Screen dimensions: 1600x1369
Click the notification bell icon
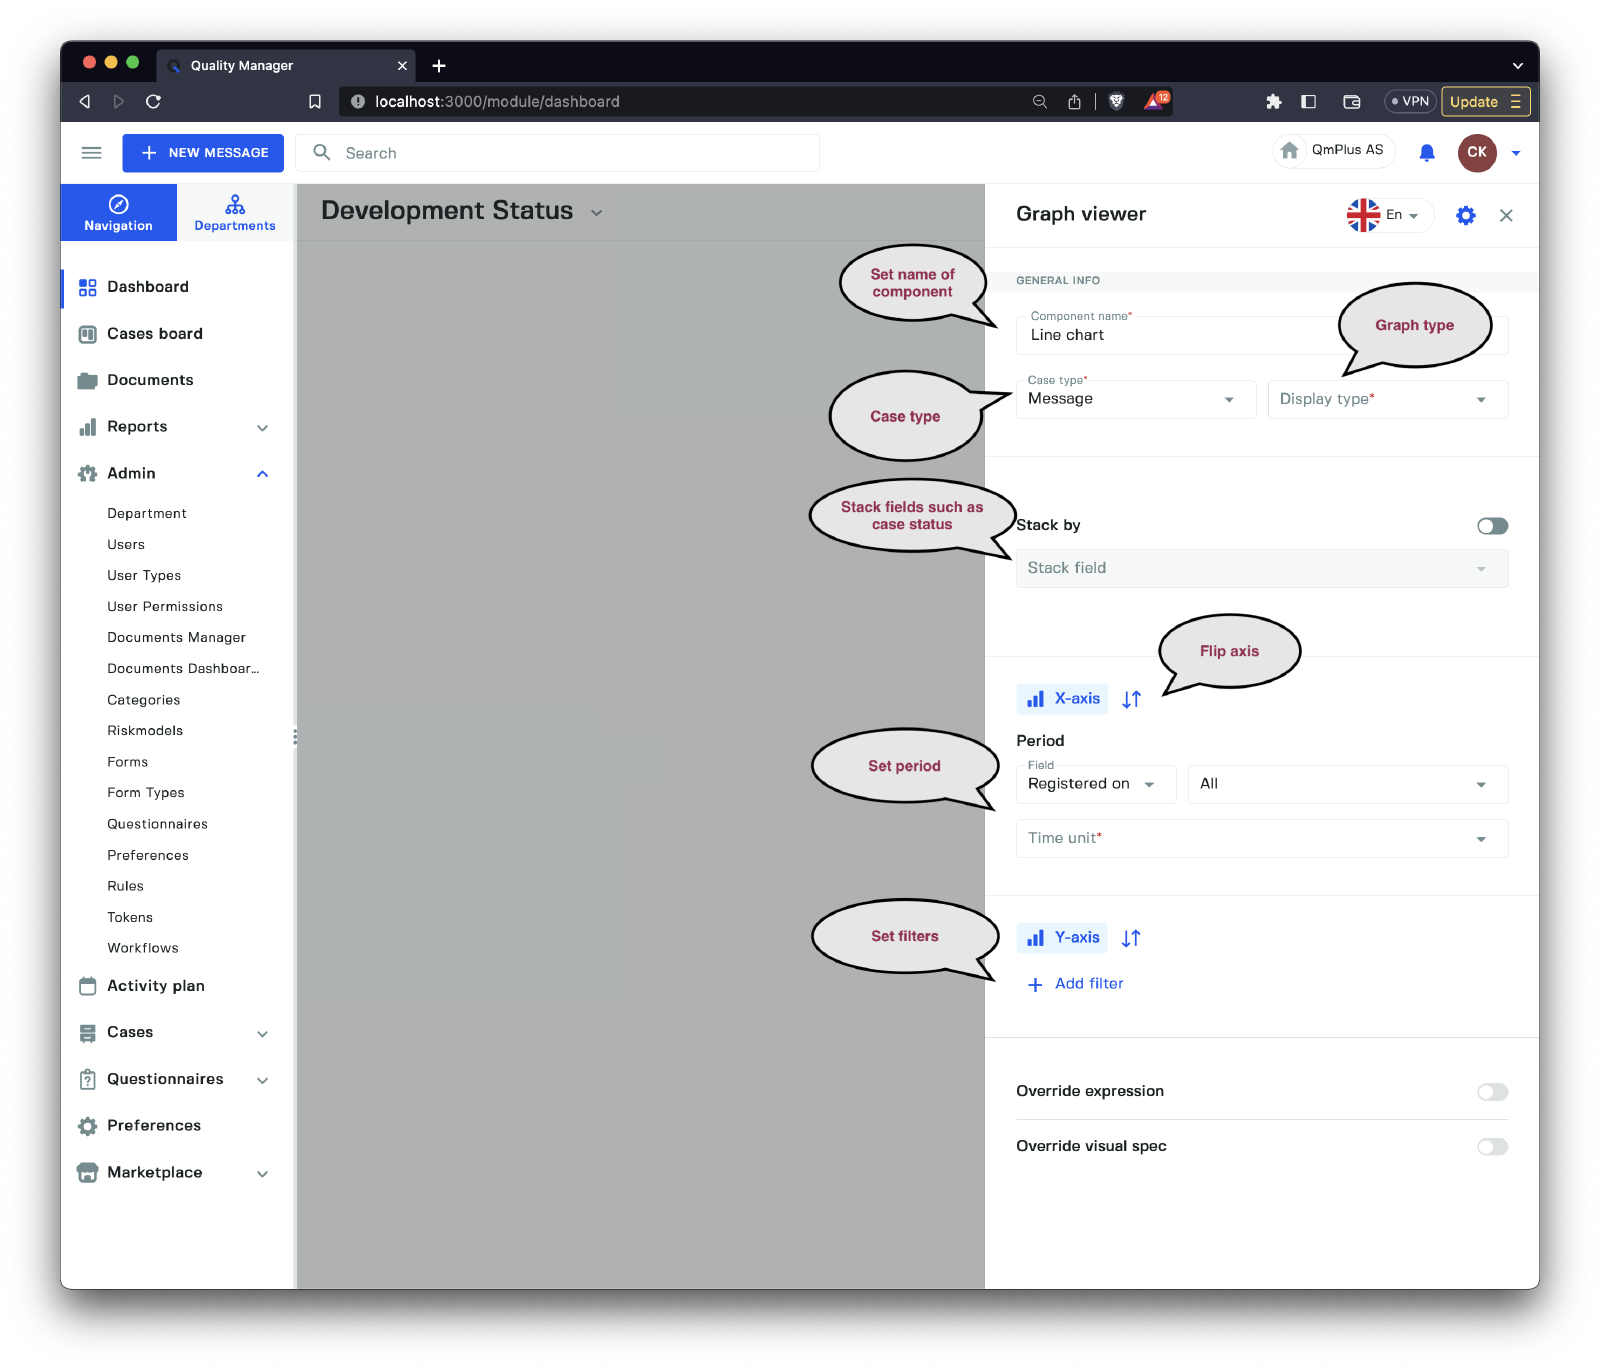point(1426,153)
